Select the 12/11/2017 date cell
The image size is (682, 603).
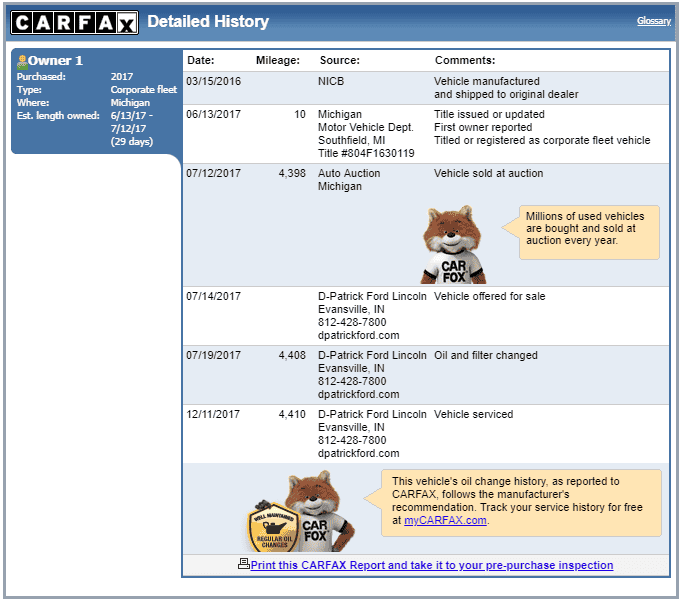[213, 414]
